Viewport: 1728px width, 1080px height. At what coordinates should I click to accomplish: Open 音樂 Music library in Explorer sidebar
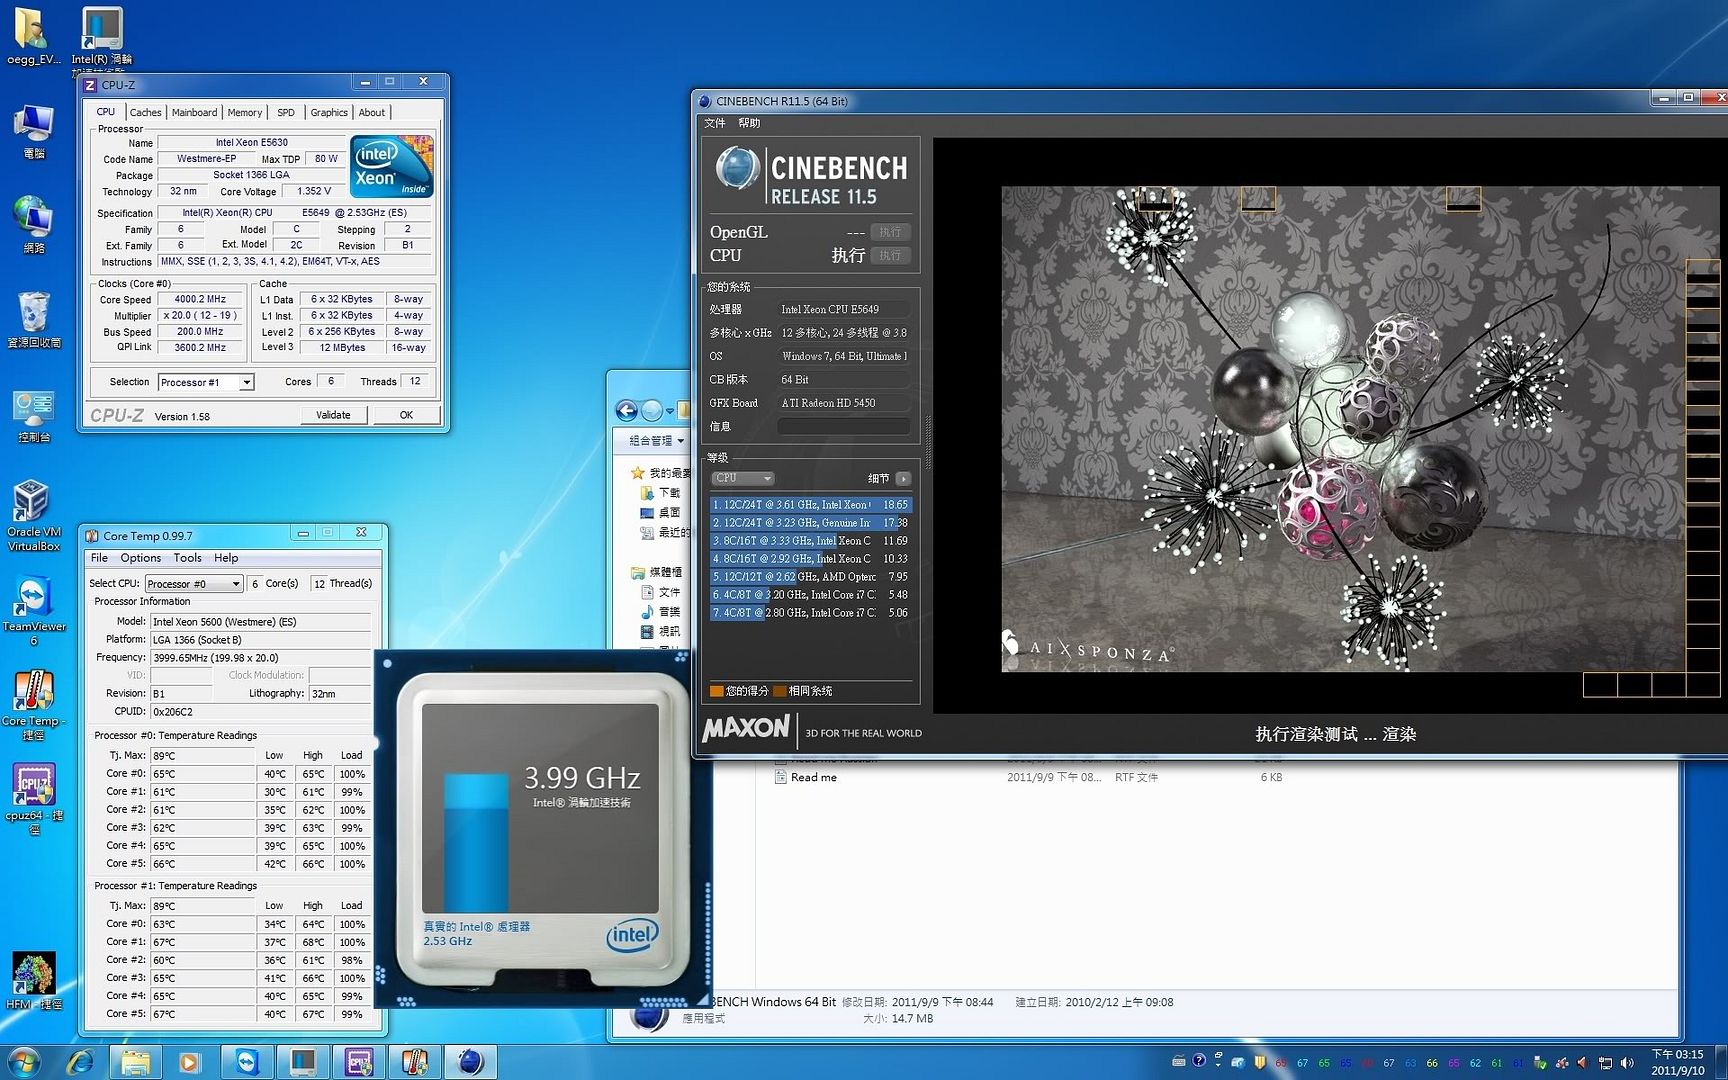pos(660,612)
